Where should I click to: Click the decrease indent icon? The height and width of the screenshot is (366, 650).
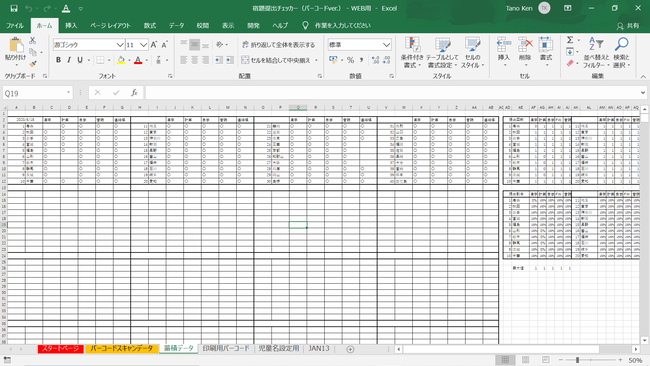218,60
